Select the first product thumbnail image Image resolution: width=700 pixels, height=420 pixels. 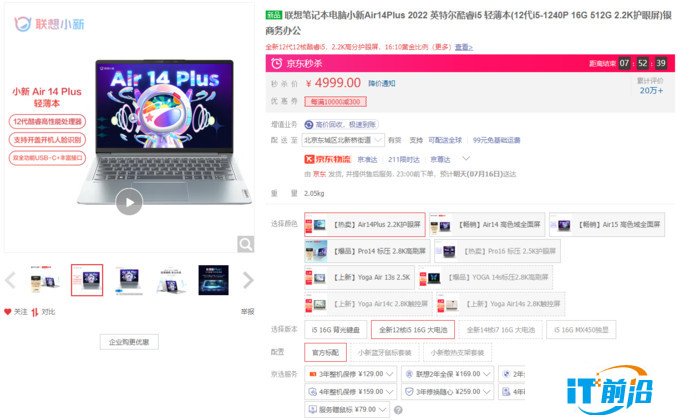pyautogui.click(x=45, y=280)
